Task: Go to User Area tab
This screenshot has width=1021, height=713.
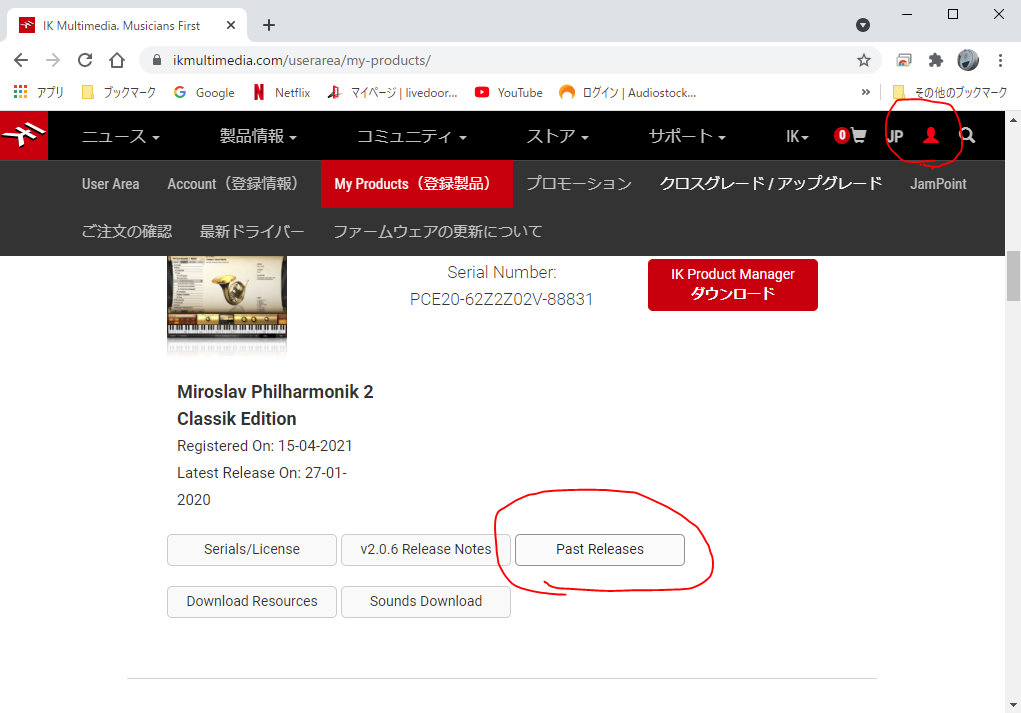Action: pos(111,184)
